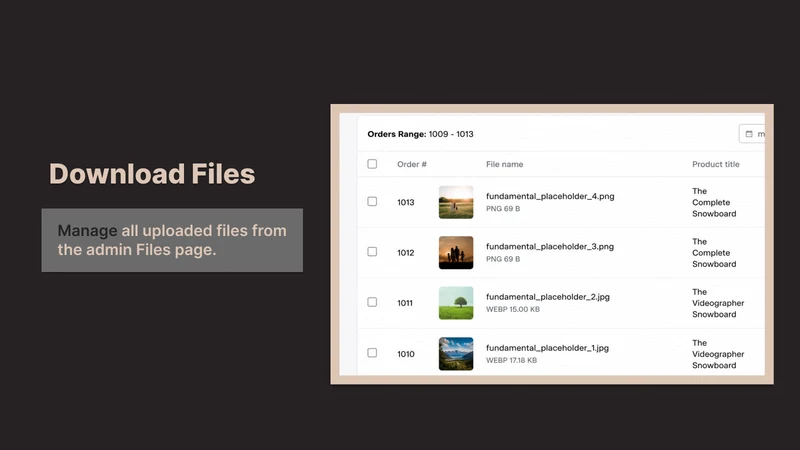Check the box for order 1012

click(372, 252)
